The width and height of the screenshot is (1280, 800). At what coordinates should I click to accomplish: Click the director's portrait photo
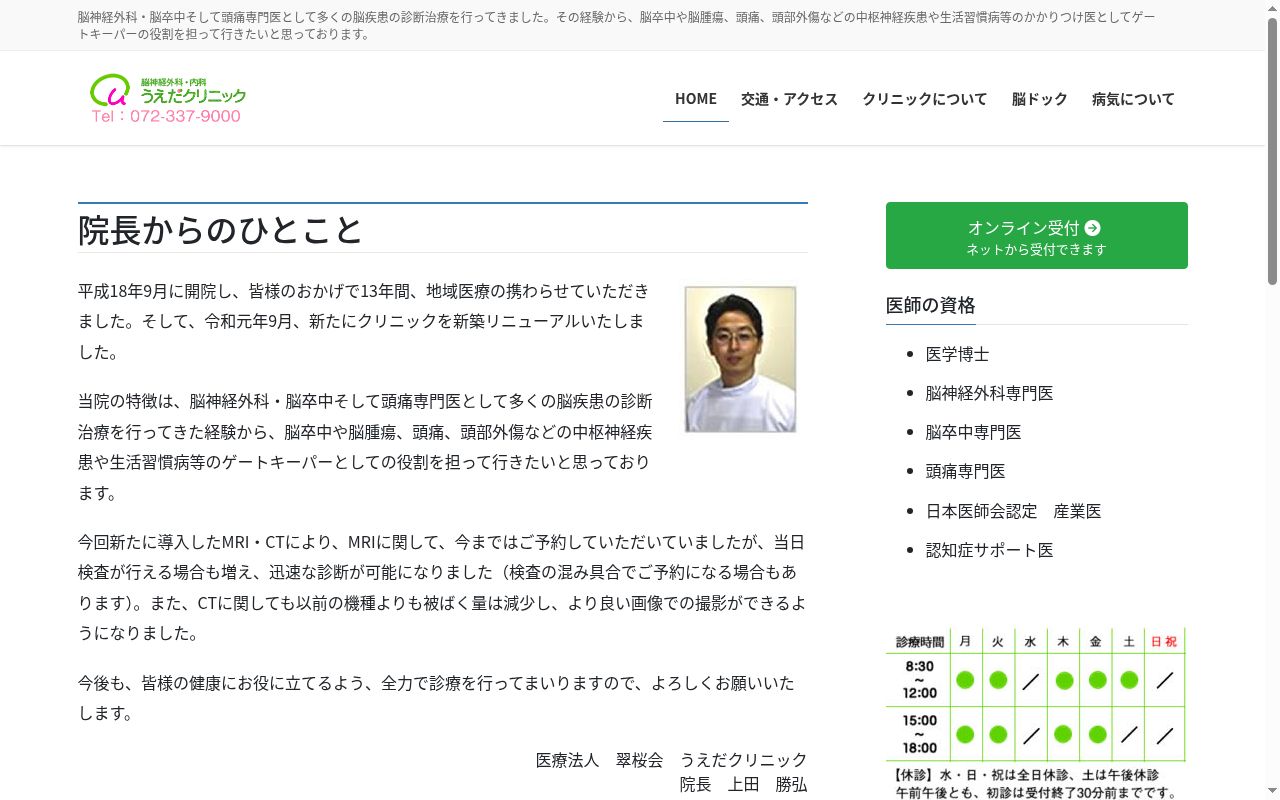click(x=740, y=359)
